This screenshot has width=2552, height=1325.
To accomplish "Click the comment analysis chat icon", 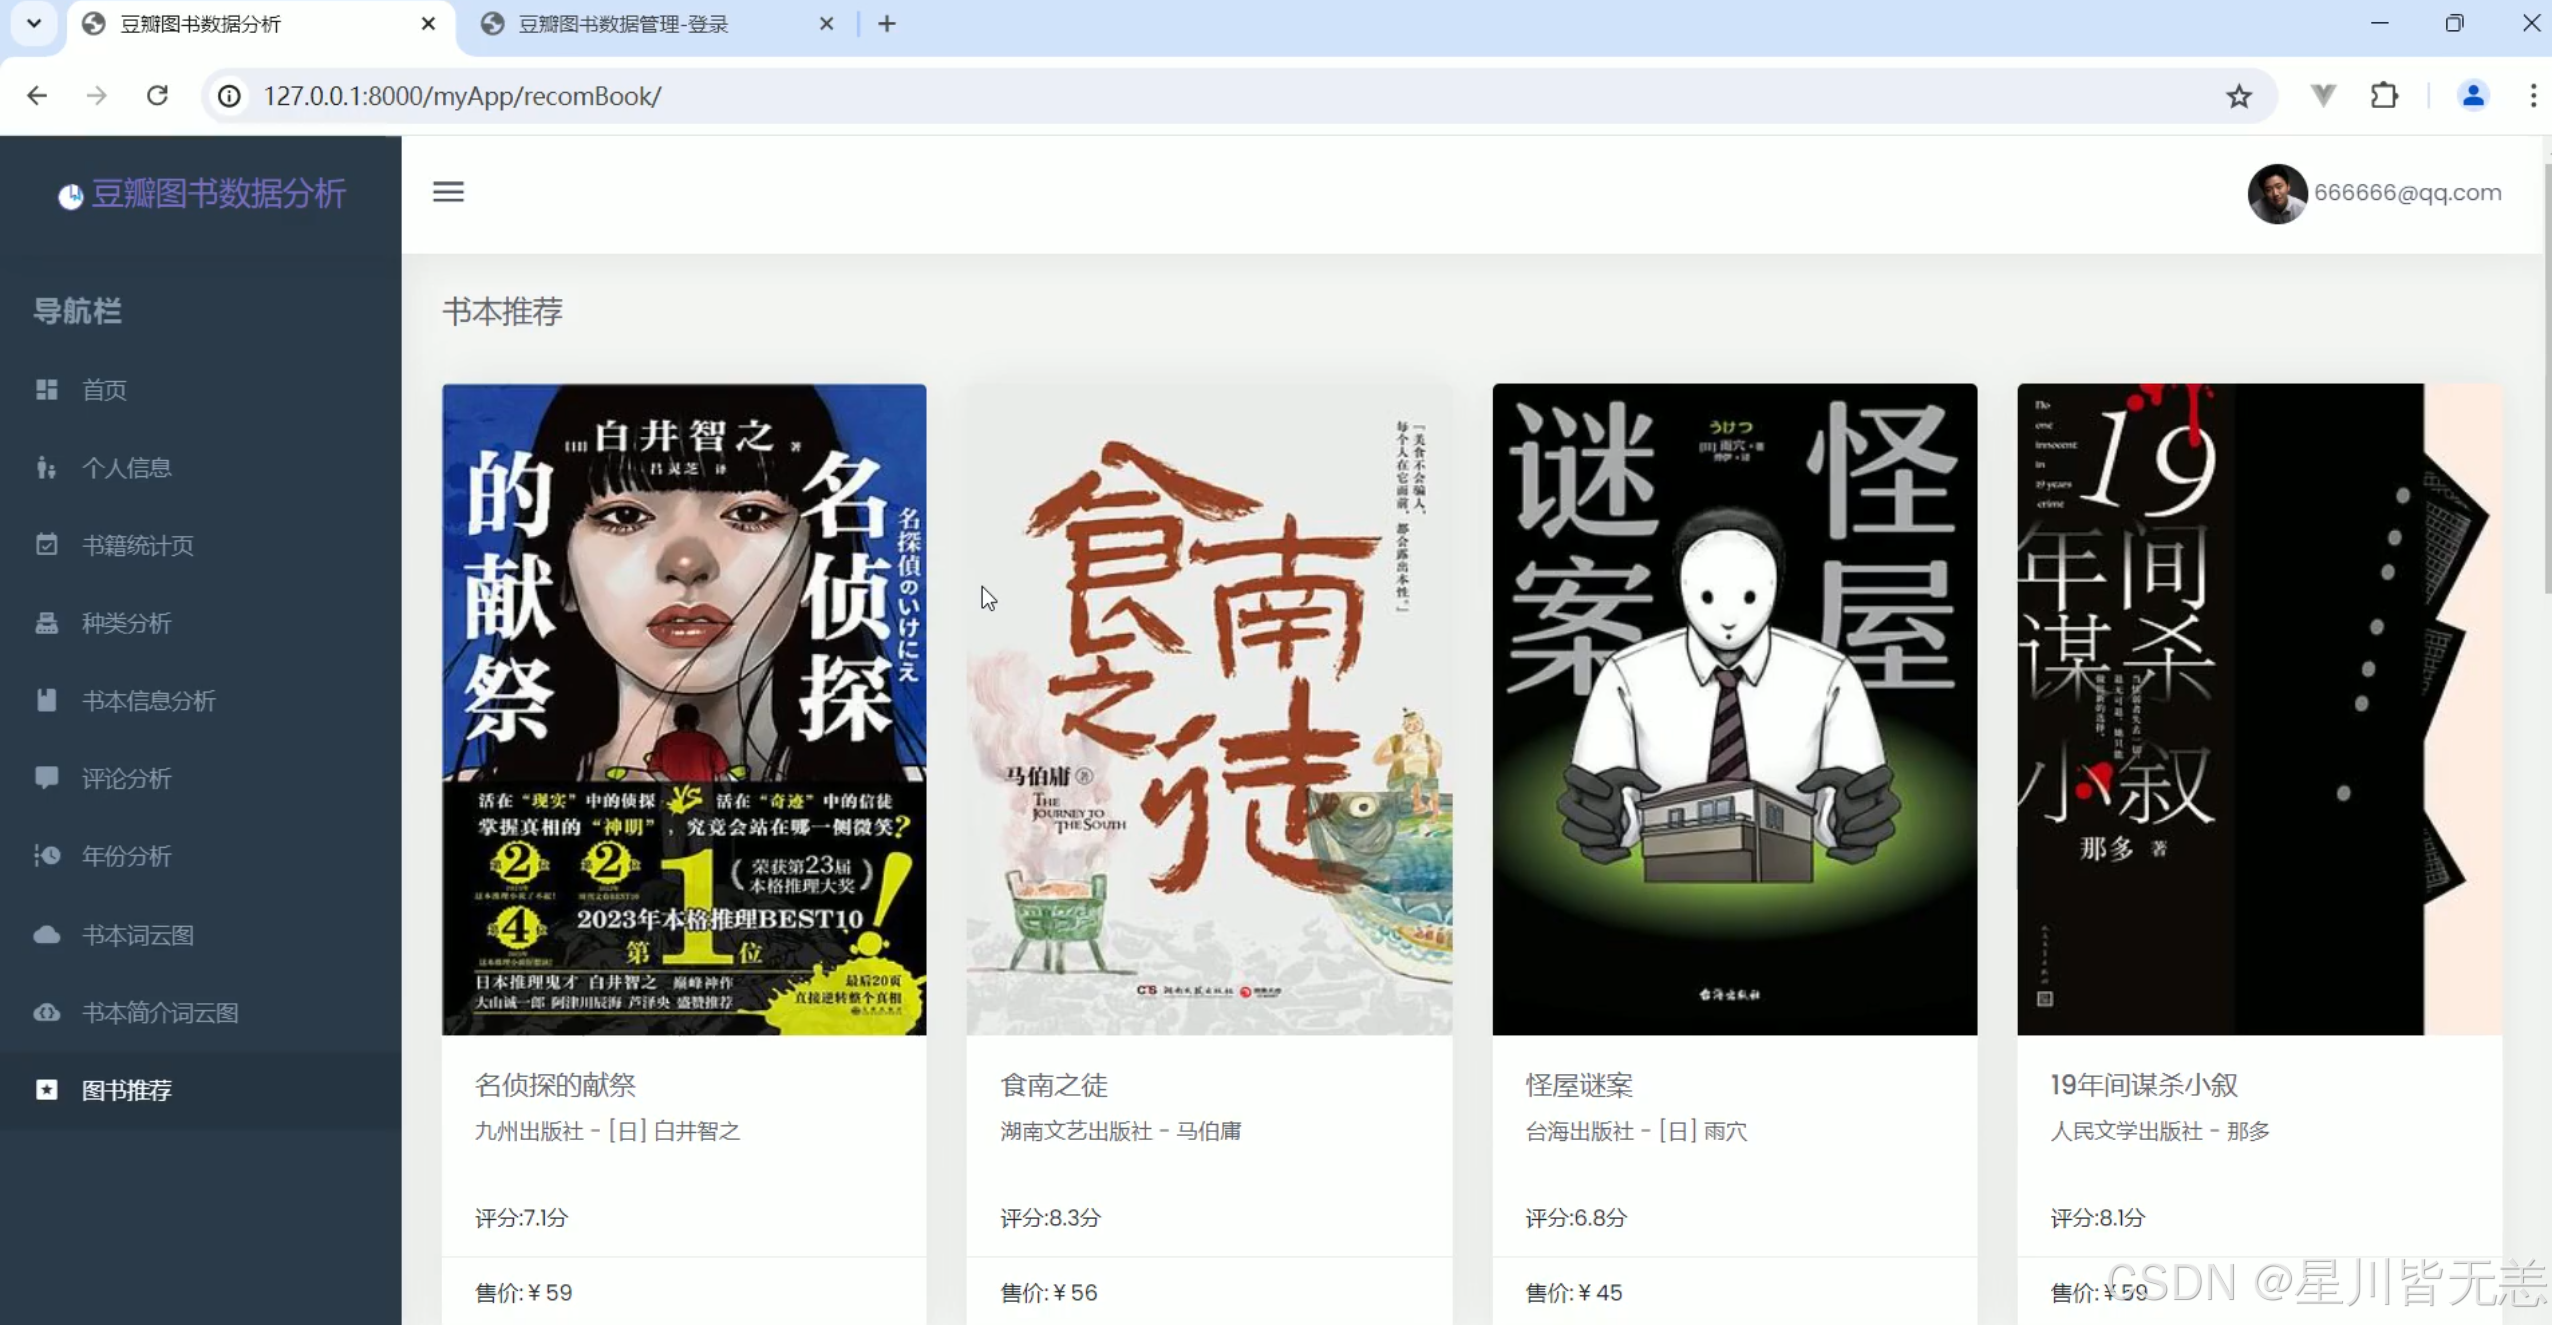I will pos(46,778).
